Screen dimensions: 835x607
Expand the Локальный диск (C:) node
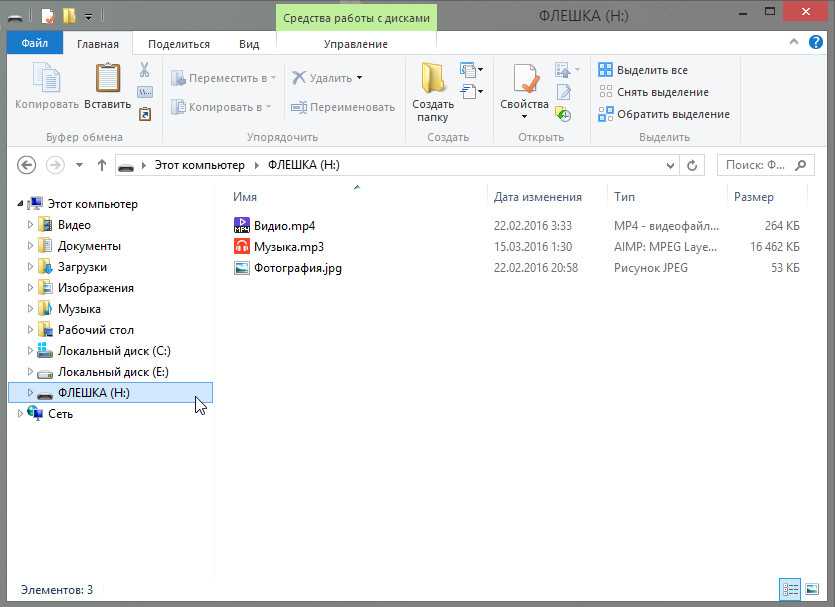click(30, 350)
